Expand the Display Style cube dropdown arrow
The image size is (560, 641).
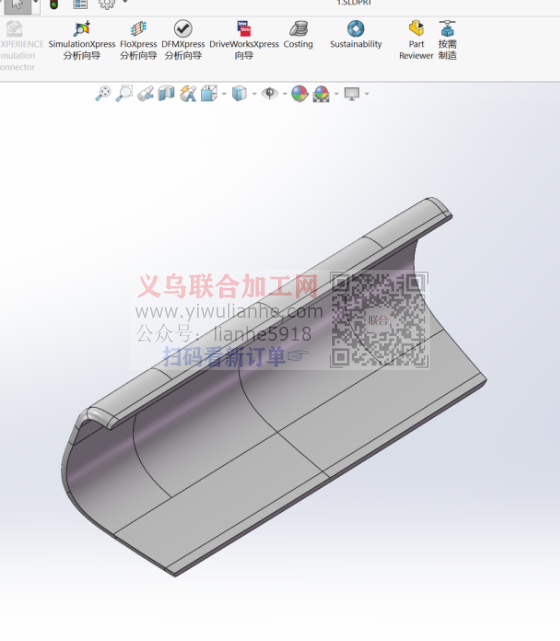pos(254,94)
